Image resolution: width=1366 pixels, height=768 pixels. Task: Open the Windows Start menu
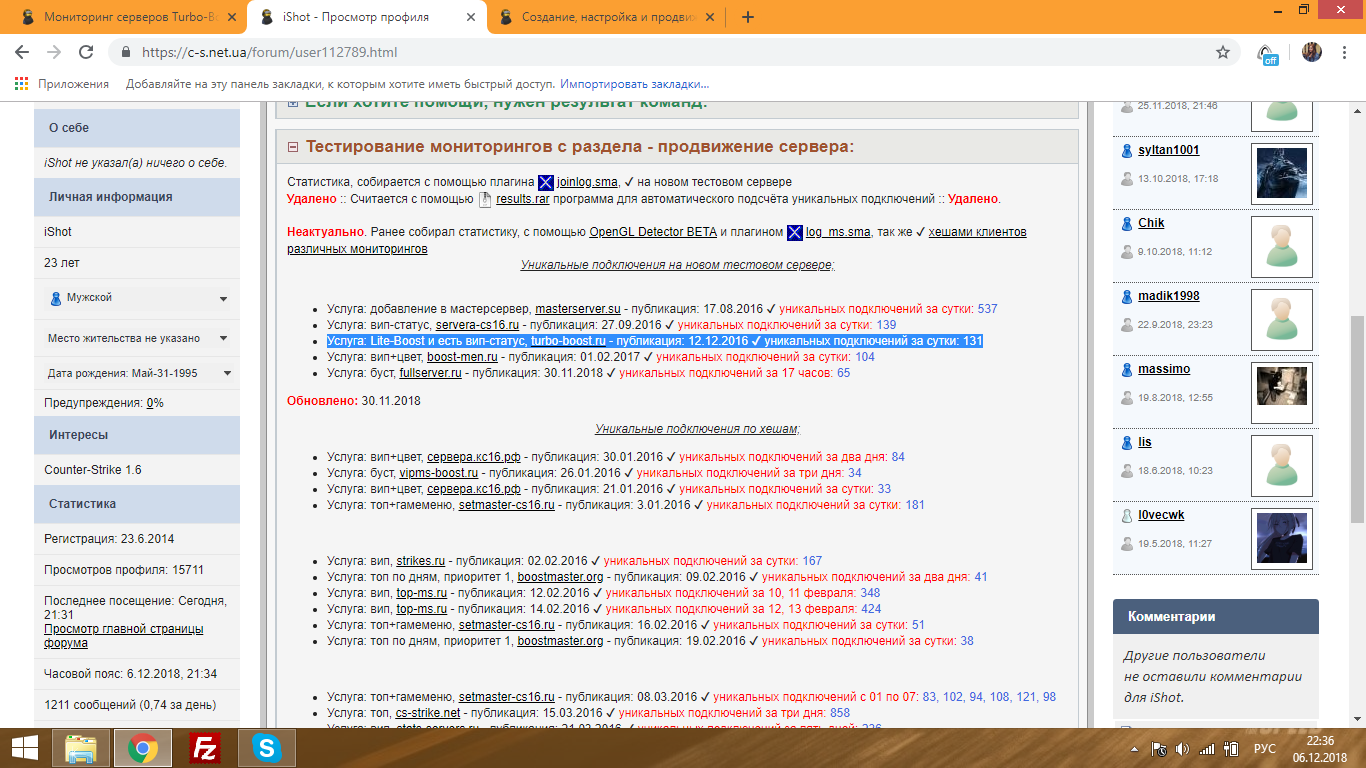point(24,747)
